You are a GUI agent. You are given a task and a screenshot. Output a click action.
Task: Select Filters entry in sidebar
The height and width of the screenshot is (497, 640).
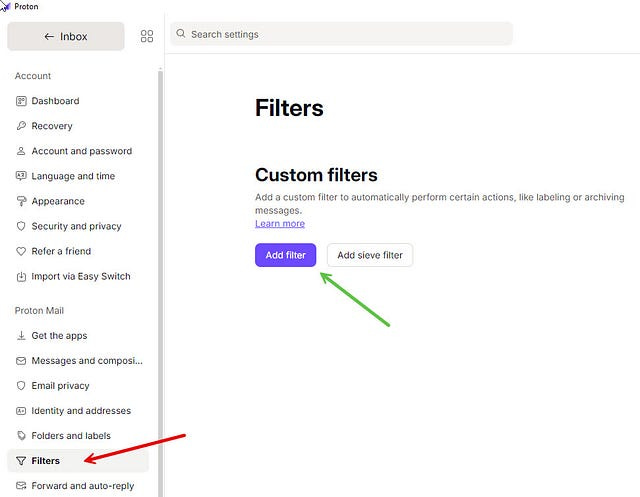[x=78, y=461]
